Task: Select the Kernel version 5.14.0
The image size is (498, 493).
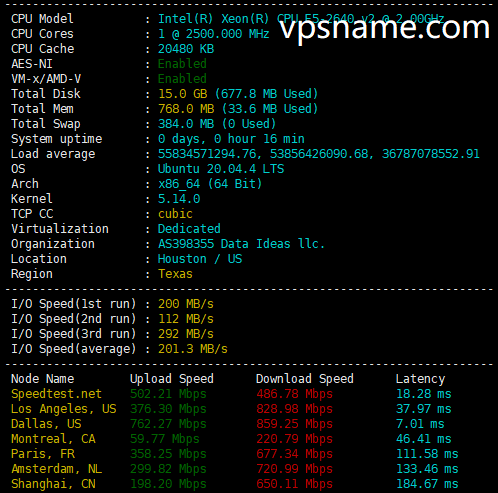Action: tap(179, 199)
